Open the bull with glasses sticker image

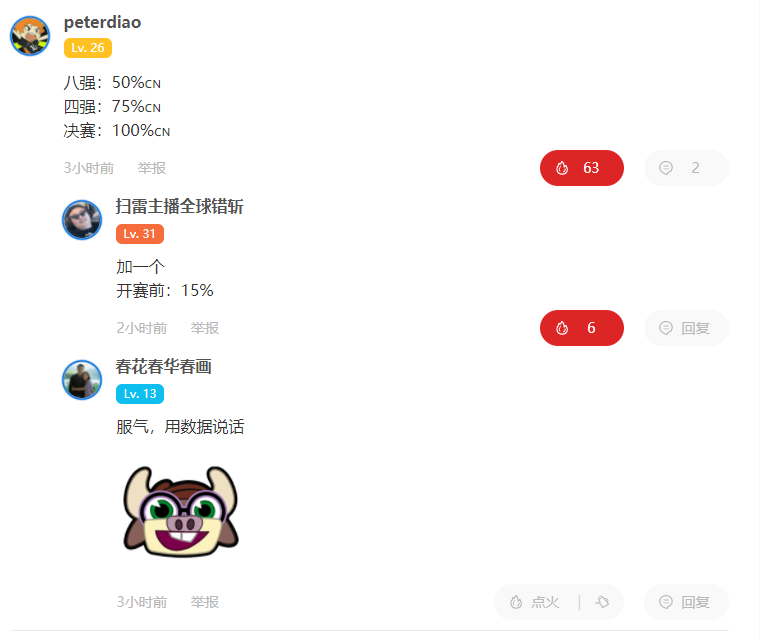181,510
